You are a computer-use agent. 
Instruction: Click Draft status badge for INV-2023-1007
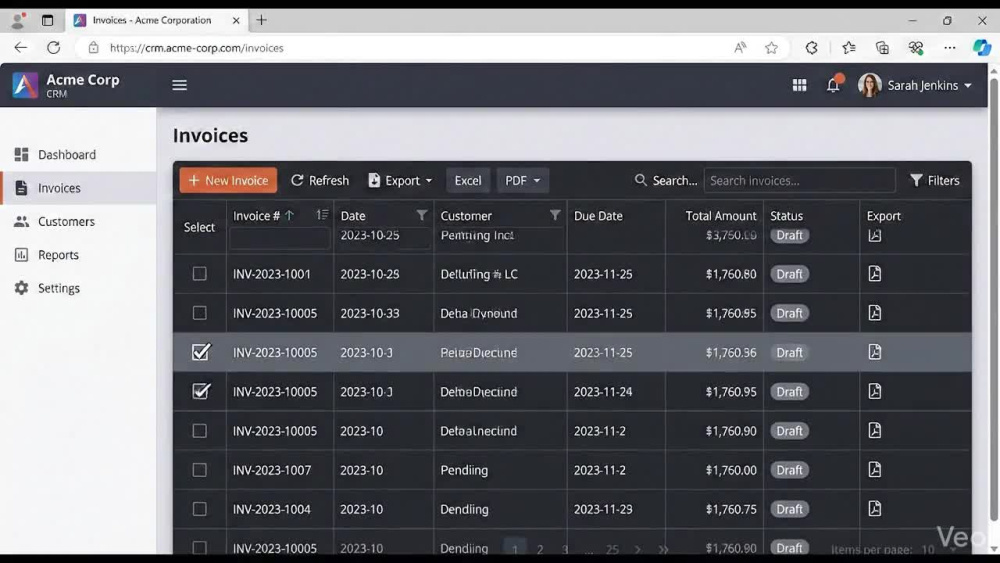789,470
